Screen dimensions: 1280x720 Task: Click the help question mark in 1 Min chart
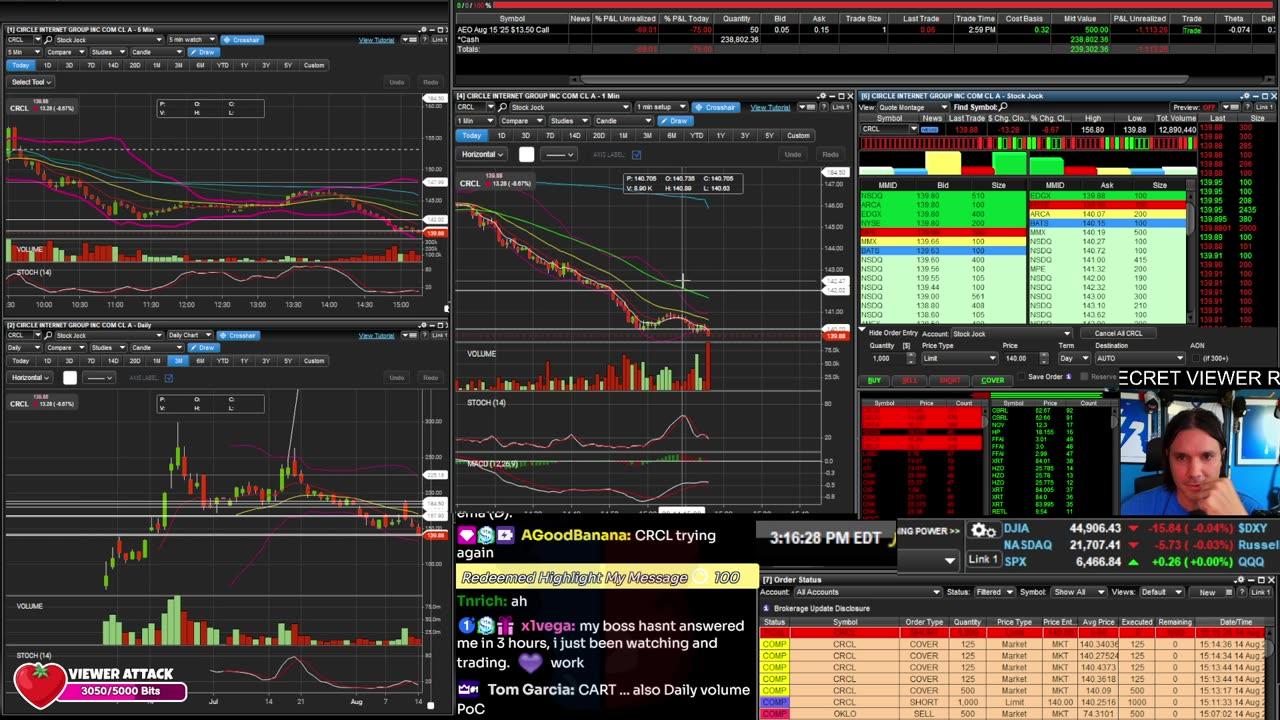click(x=823, y=107)
